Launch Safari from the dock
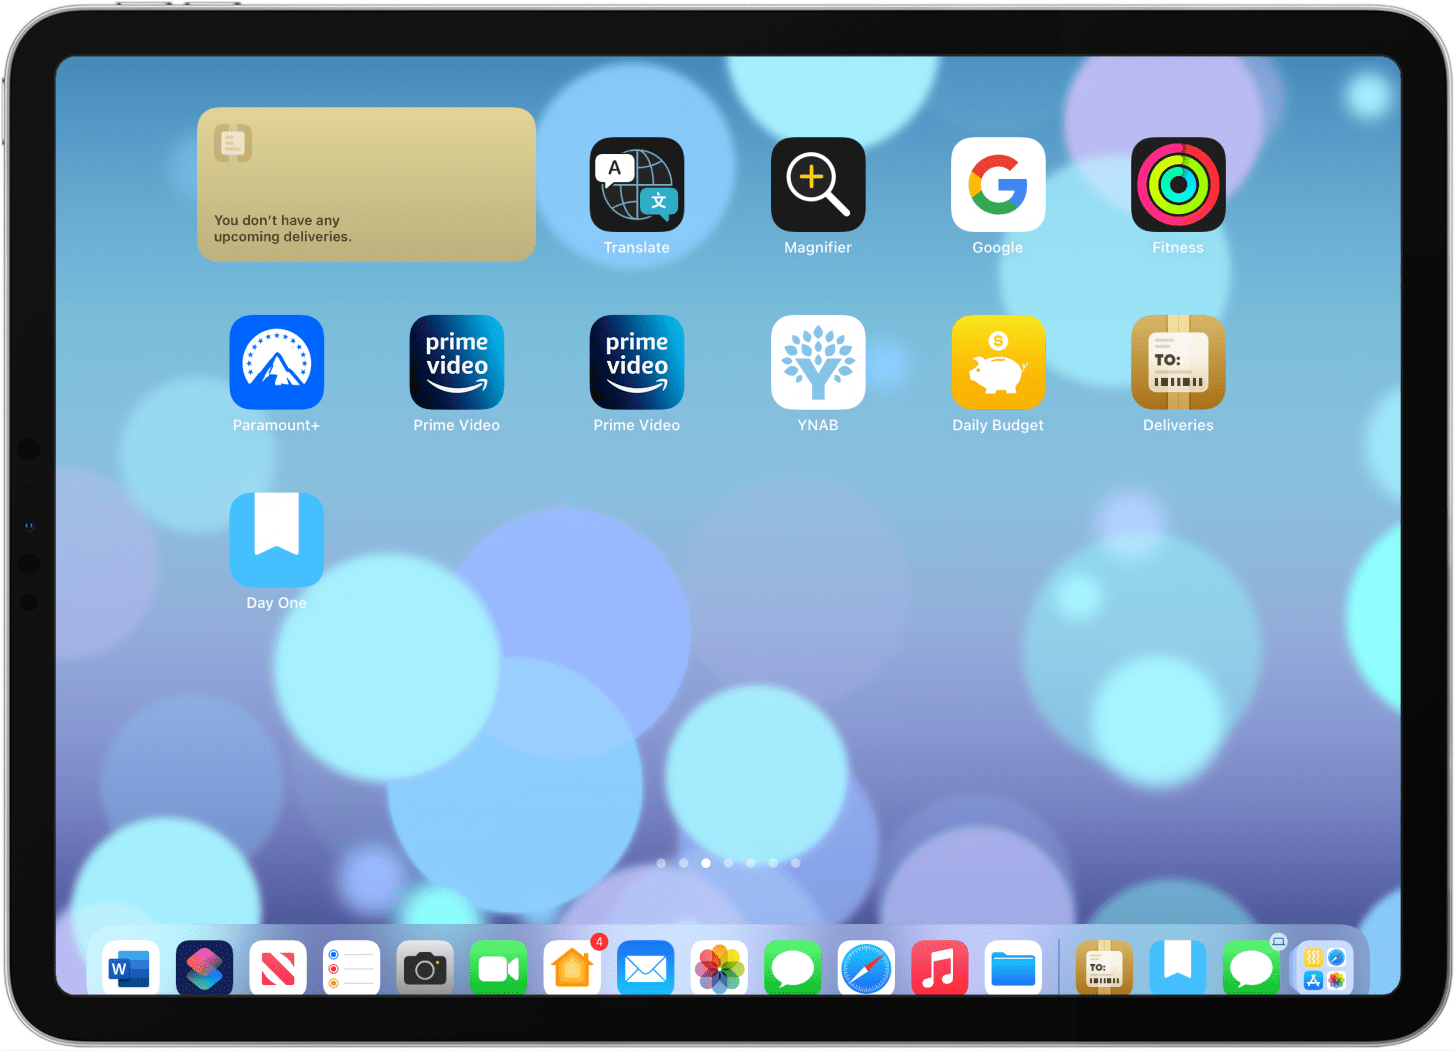Screen dimensions: 1456x1051 coord(866,968)
